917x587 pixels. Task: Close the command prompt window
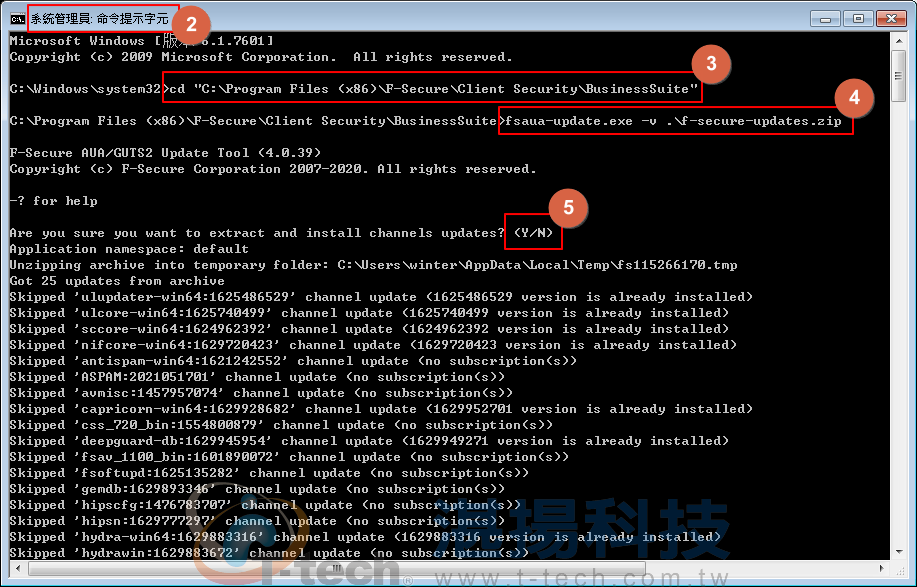click(891, 19)
